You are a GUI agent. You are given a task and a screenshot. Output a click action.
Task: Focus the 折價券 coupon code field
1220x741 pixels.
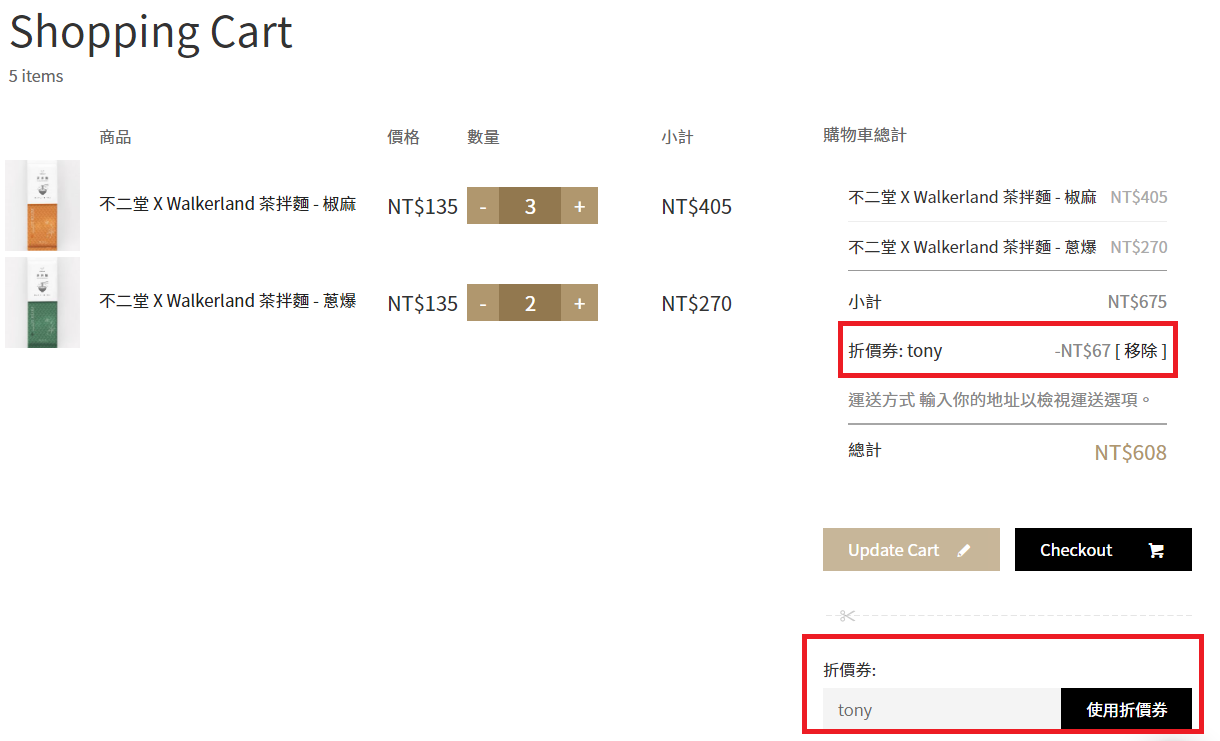click(941, 710)
